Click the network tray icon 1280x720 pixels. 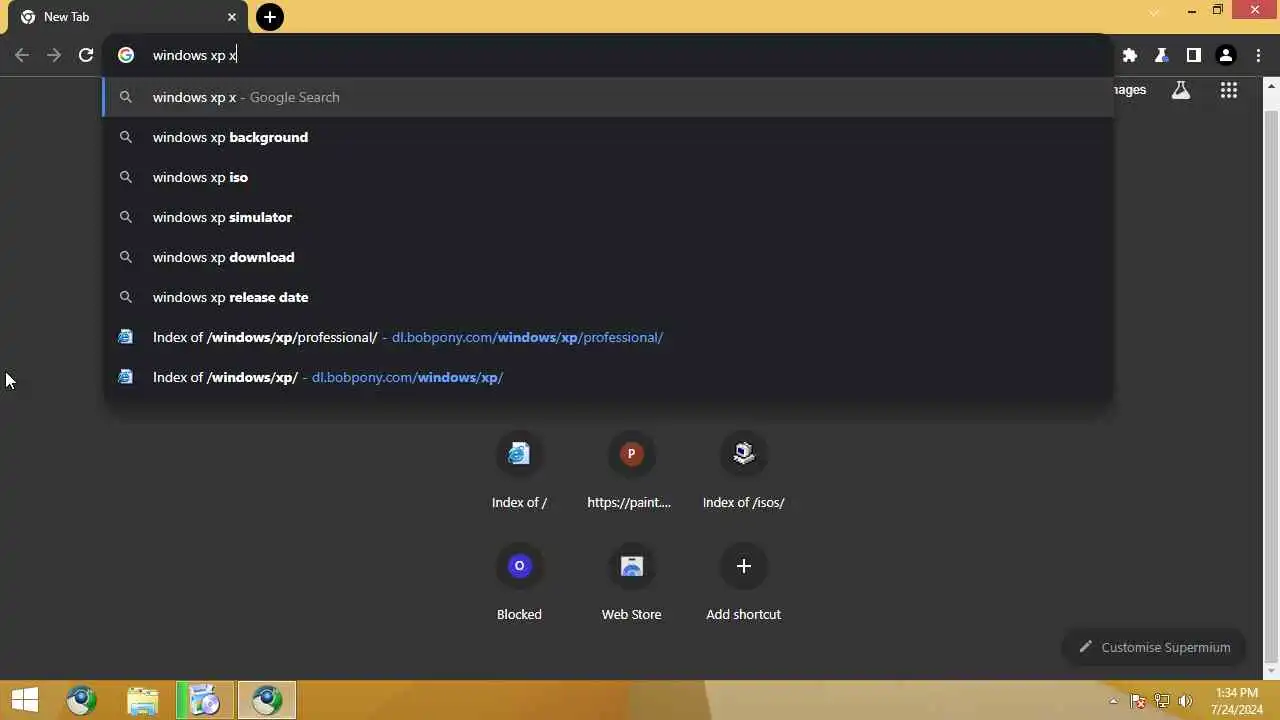1161,701
